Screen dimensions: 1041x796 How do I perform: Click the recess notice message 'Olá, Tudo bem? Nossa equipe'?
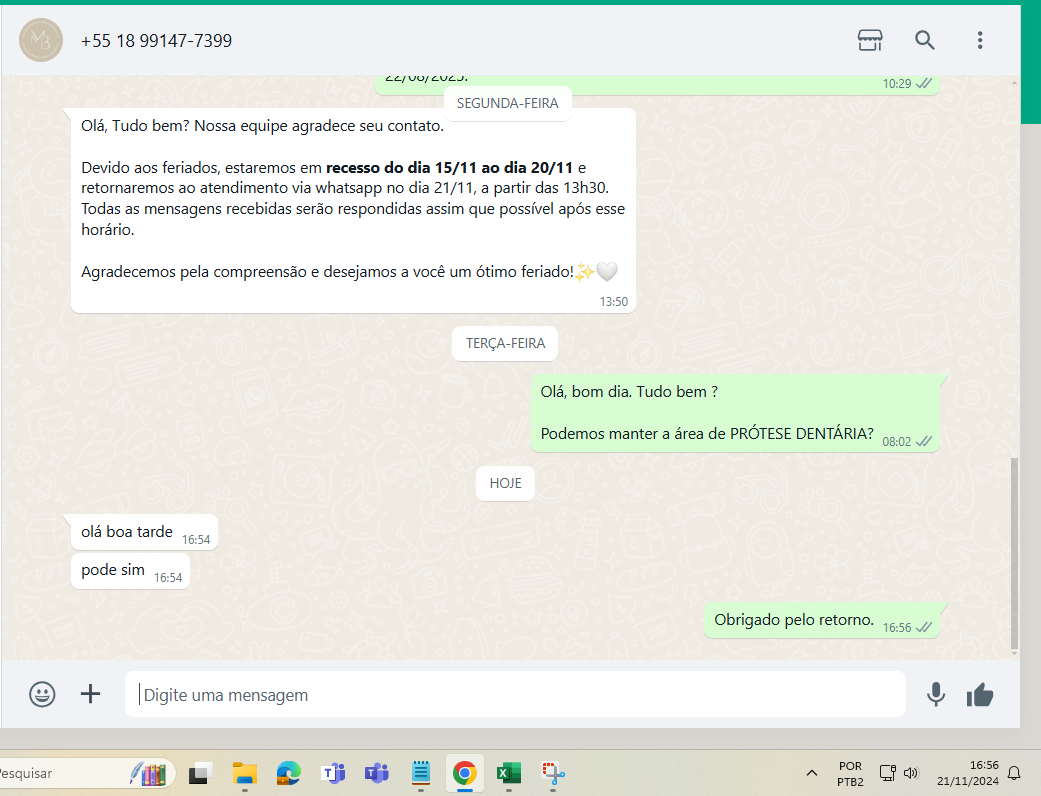pyautogui.click(x=353, y=210)
